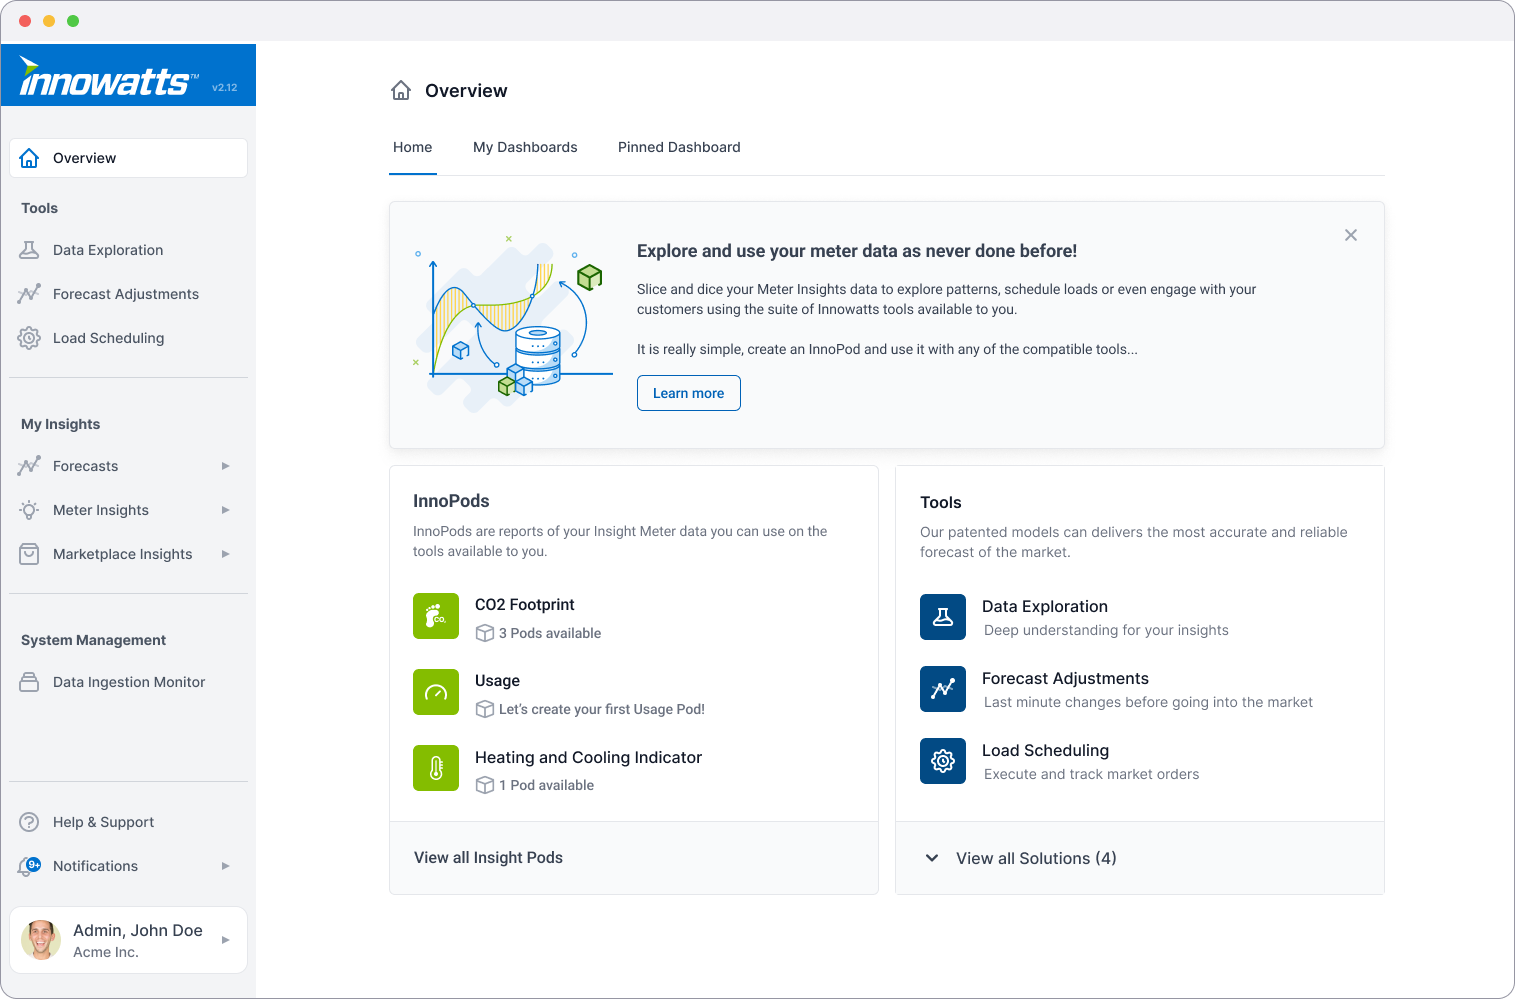Open Data Ingestion Monitor in sidebar
1515x999 pixels.
(128, 682)
